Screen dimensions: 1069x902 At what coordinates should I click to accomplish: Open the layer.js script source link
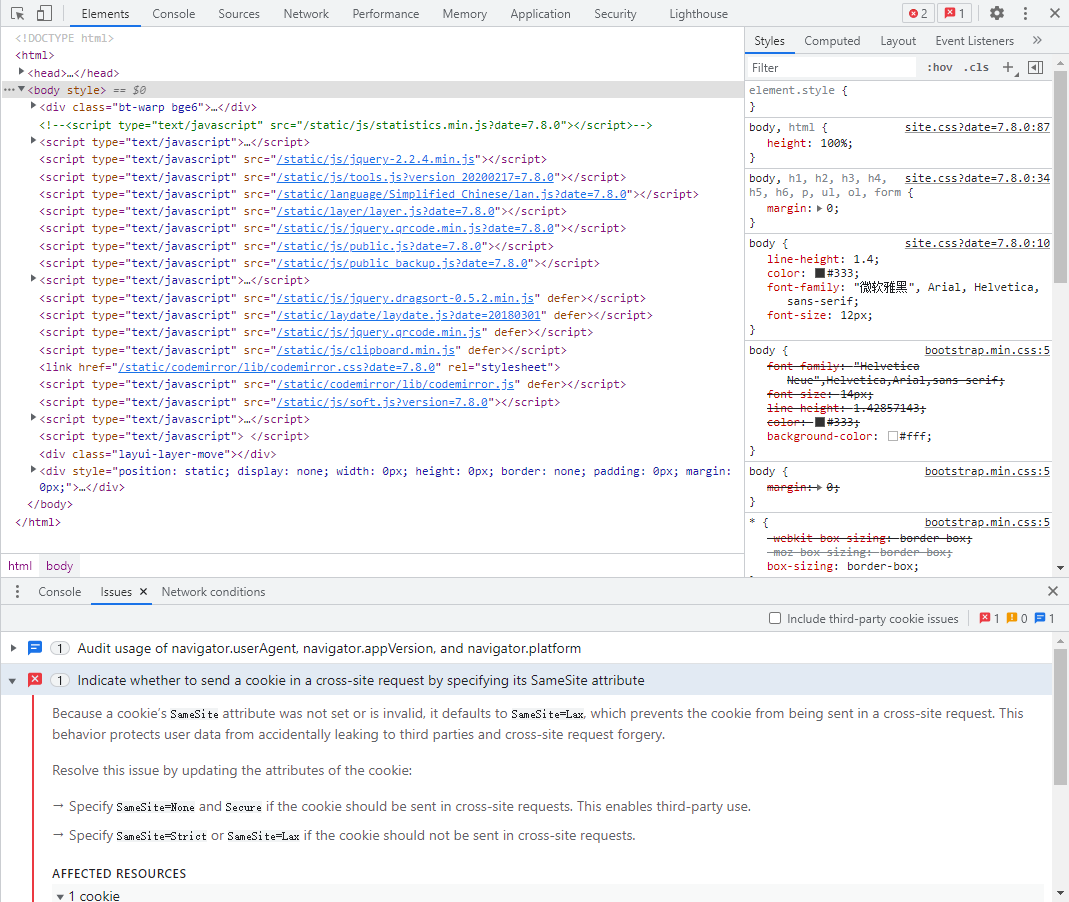386,211
